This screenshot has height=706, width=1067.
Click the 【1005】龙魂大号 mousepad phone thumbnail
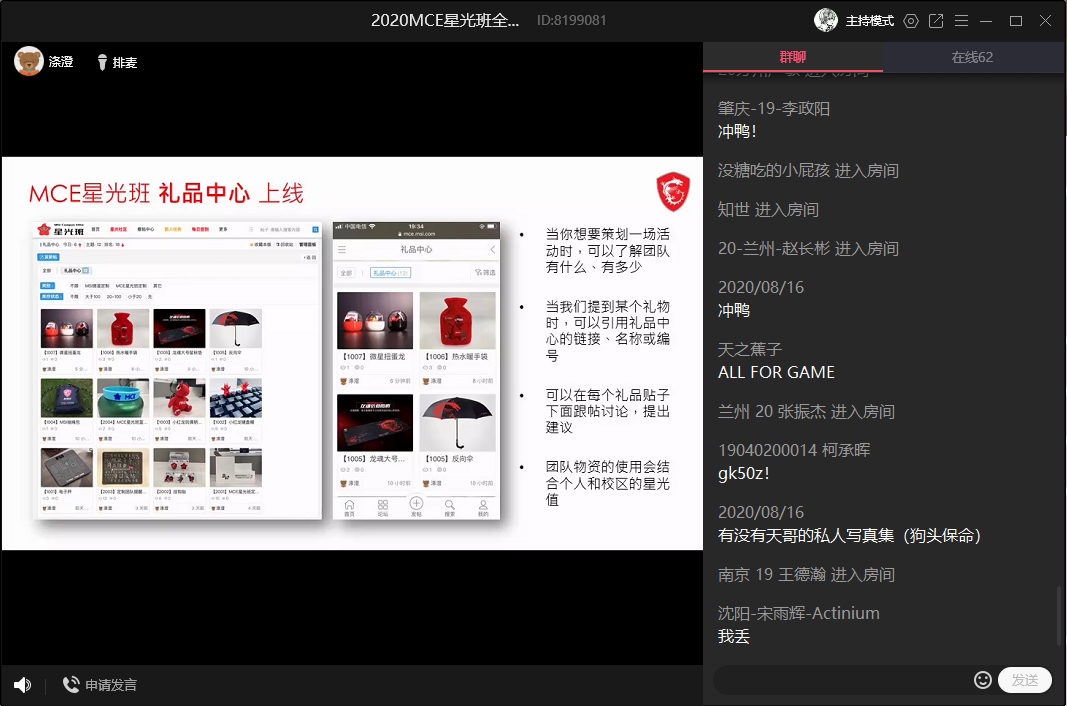(x=375, y=422)
